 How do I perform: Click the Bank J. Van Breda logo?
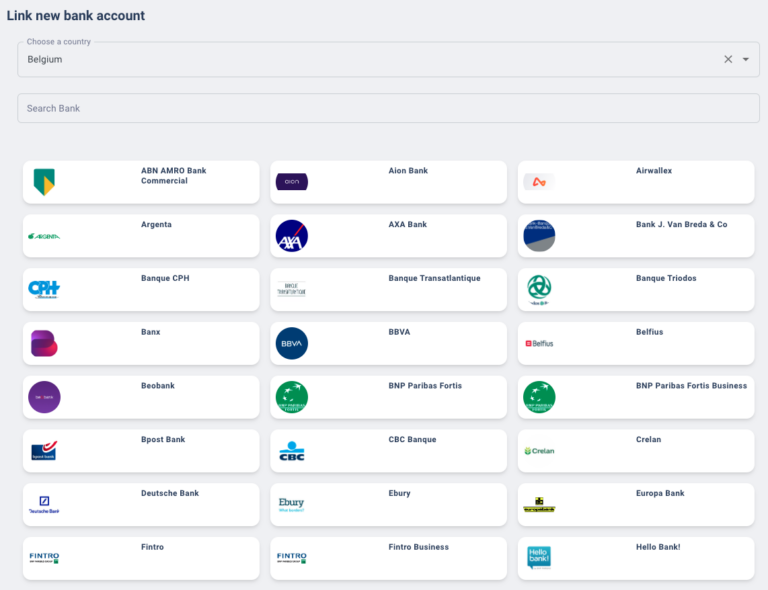click(539, 236)
